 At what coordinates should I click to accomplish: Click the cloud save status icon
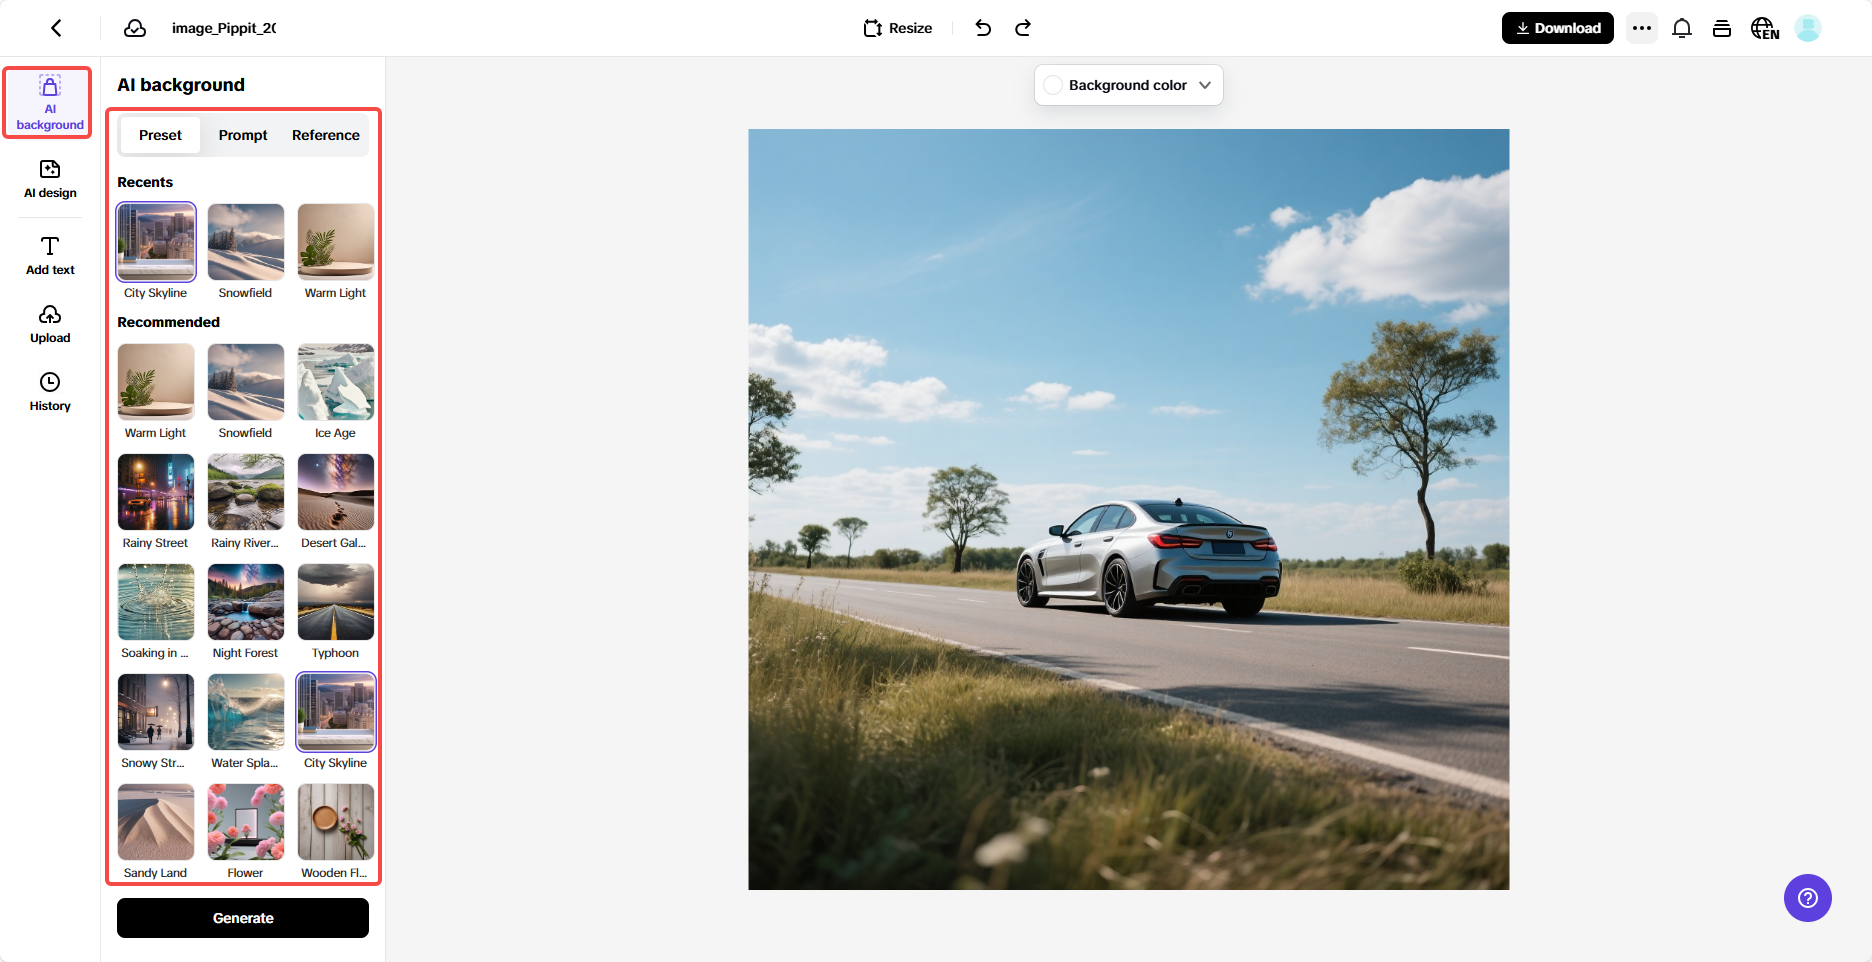tap(135, 28)
